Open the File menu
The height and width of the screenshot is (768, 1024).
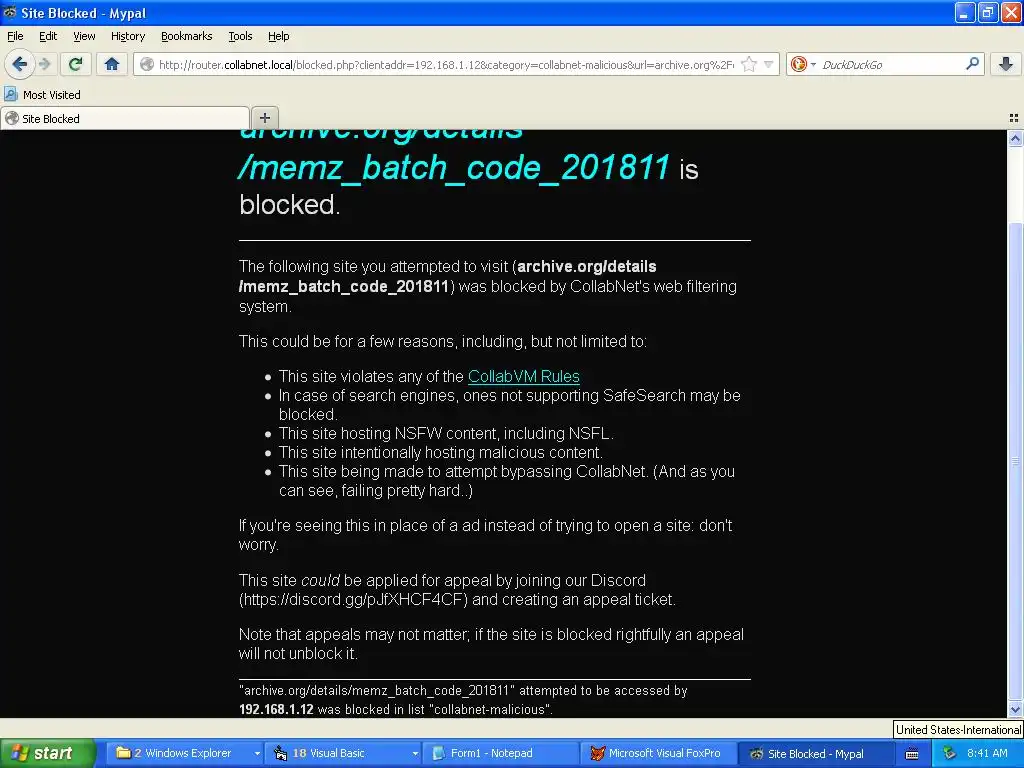coord(15,36)
